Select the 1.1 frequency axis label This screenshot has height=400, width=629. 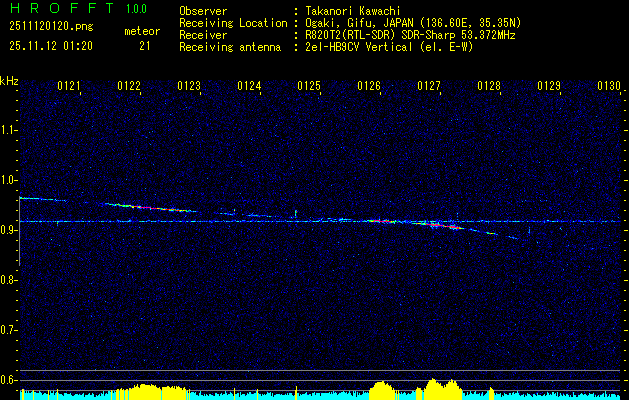point(9,129)
